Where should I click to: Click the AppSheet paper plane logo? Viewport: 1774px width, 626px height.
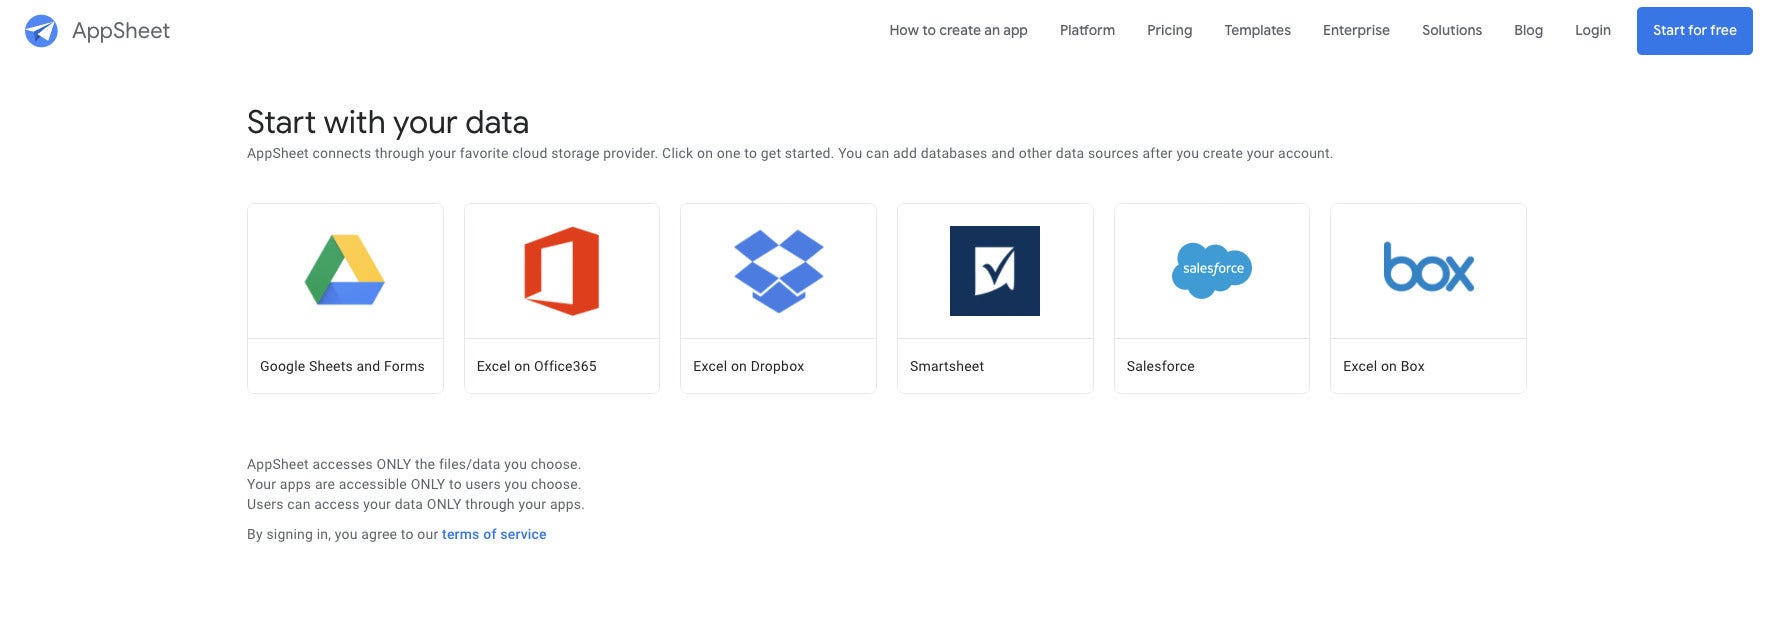pyautogui.click(x=41, y=31)
